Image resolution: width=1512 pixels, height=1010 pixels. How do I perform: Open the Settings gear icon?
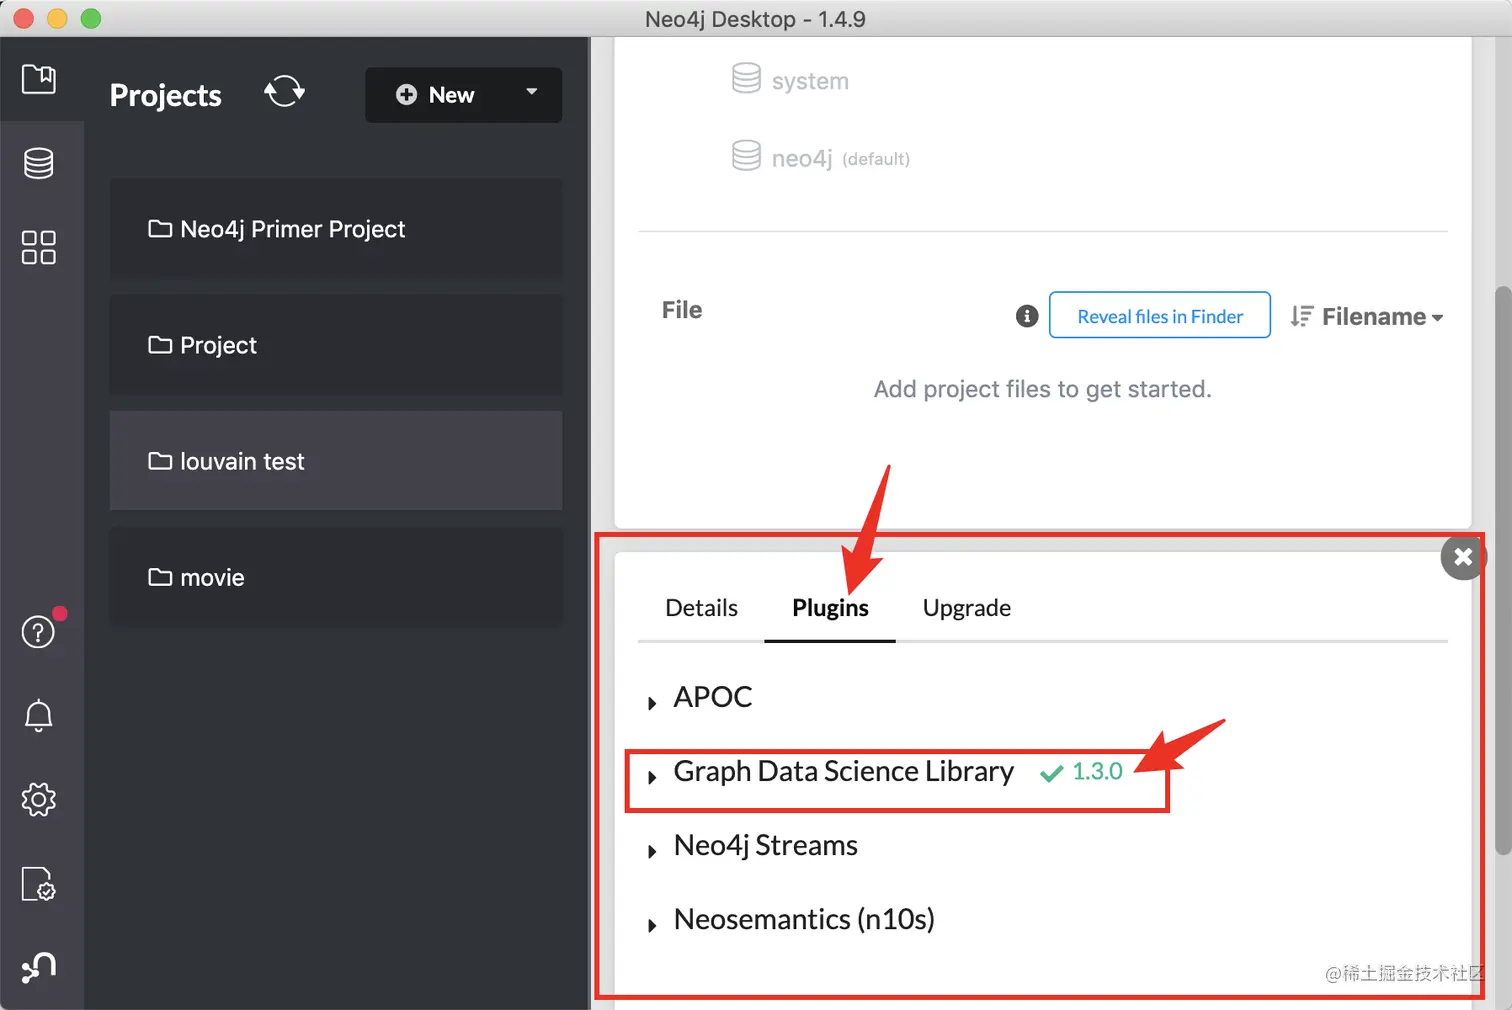coord(39,799)
